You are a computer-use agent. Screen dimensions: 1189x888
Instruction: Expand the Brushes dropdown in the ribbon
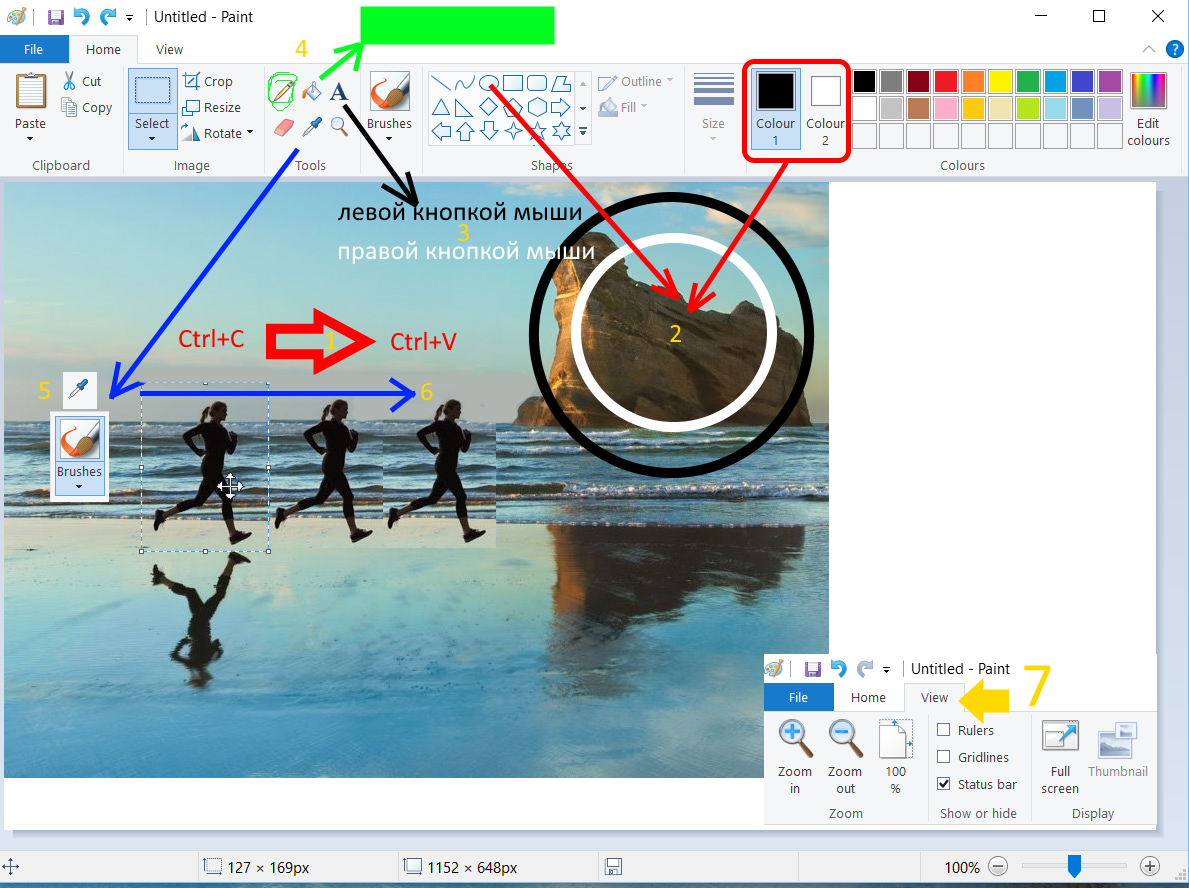point(389,139)
